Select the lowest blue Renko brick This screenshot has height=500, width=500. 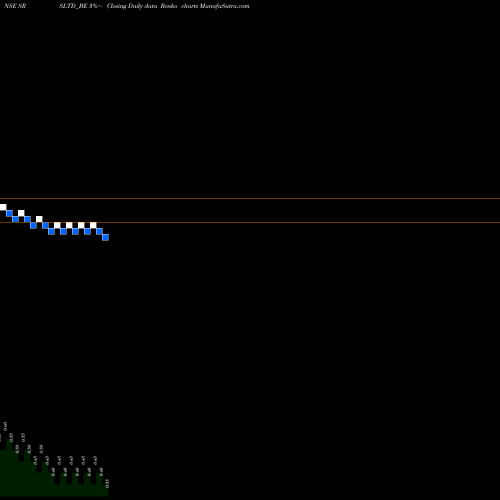(105, 237)
